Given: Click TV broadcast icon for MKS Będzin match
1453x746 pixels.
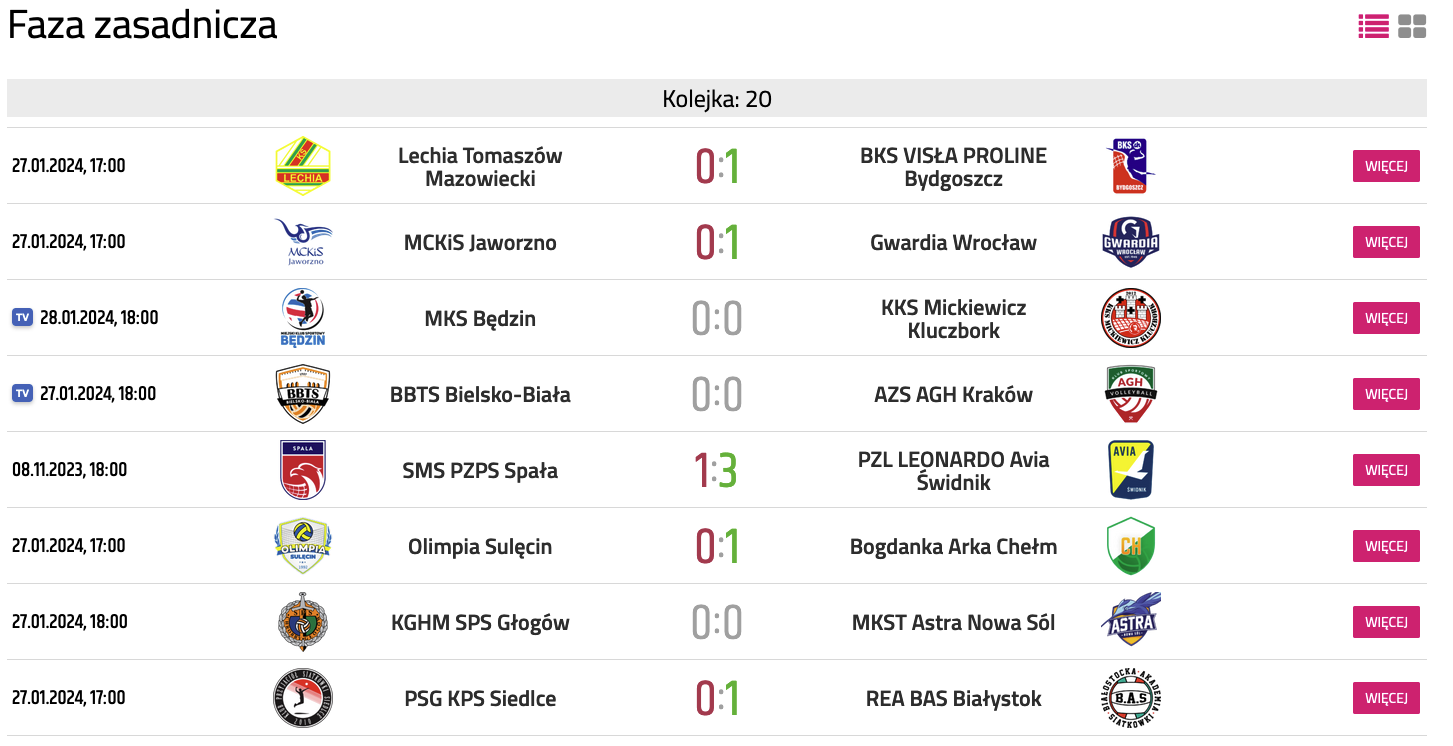Looking at the screenshot, I should pos(22,318).
